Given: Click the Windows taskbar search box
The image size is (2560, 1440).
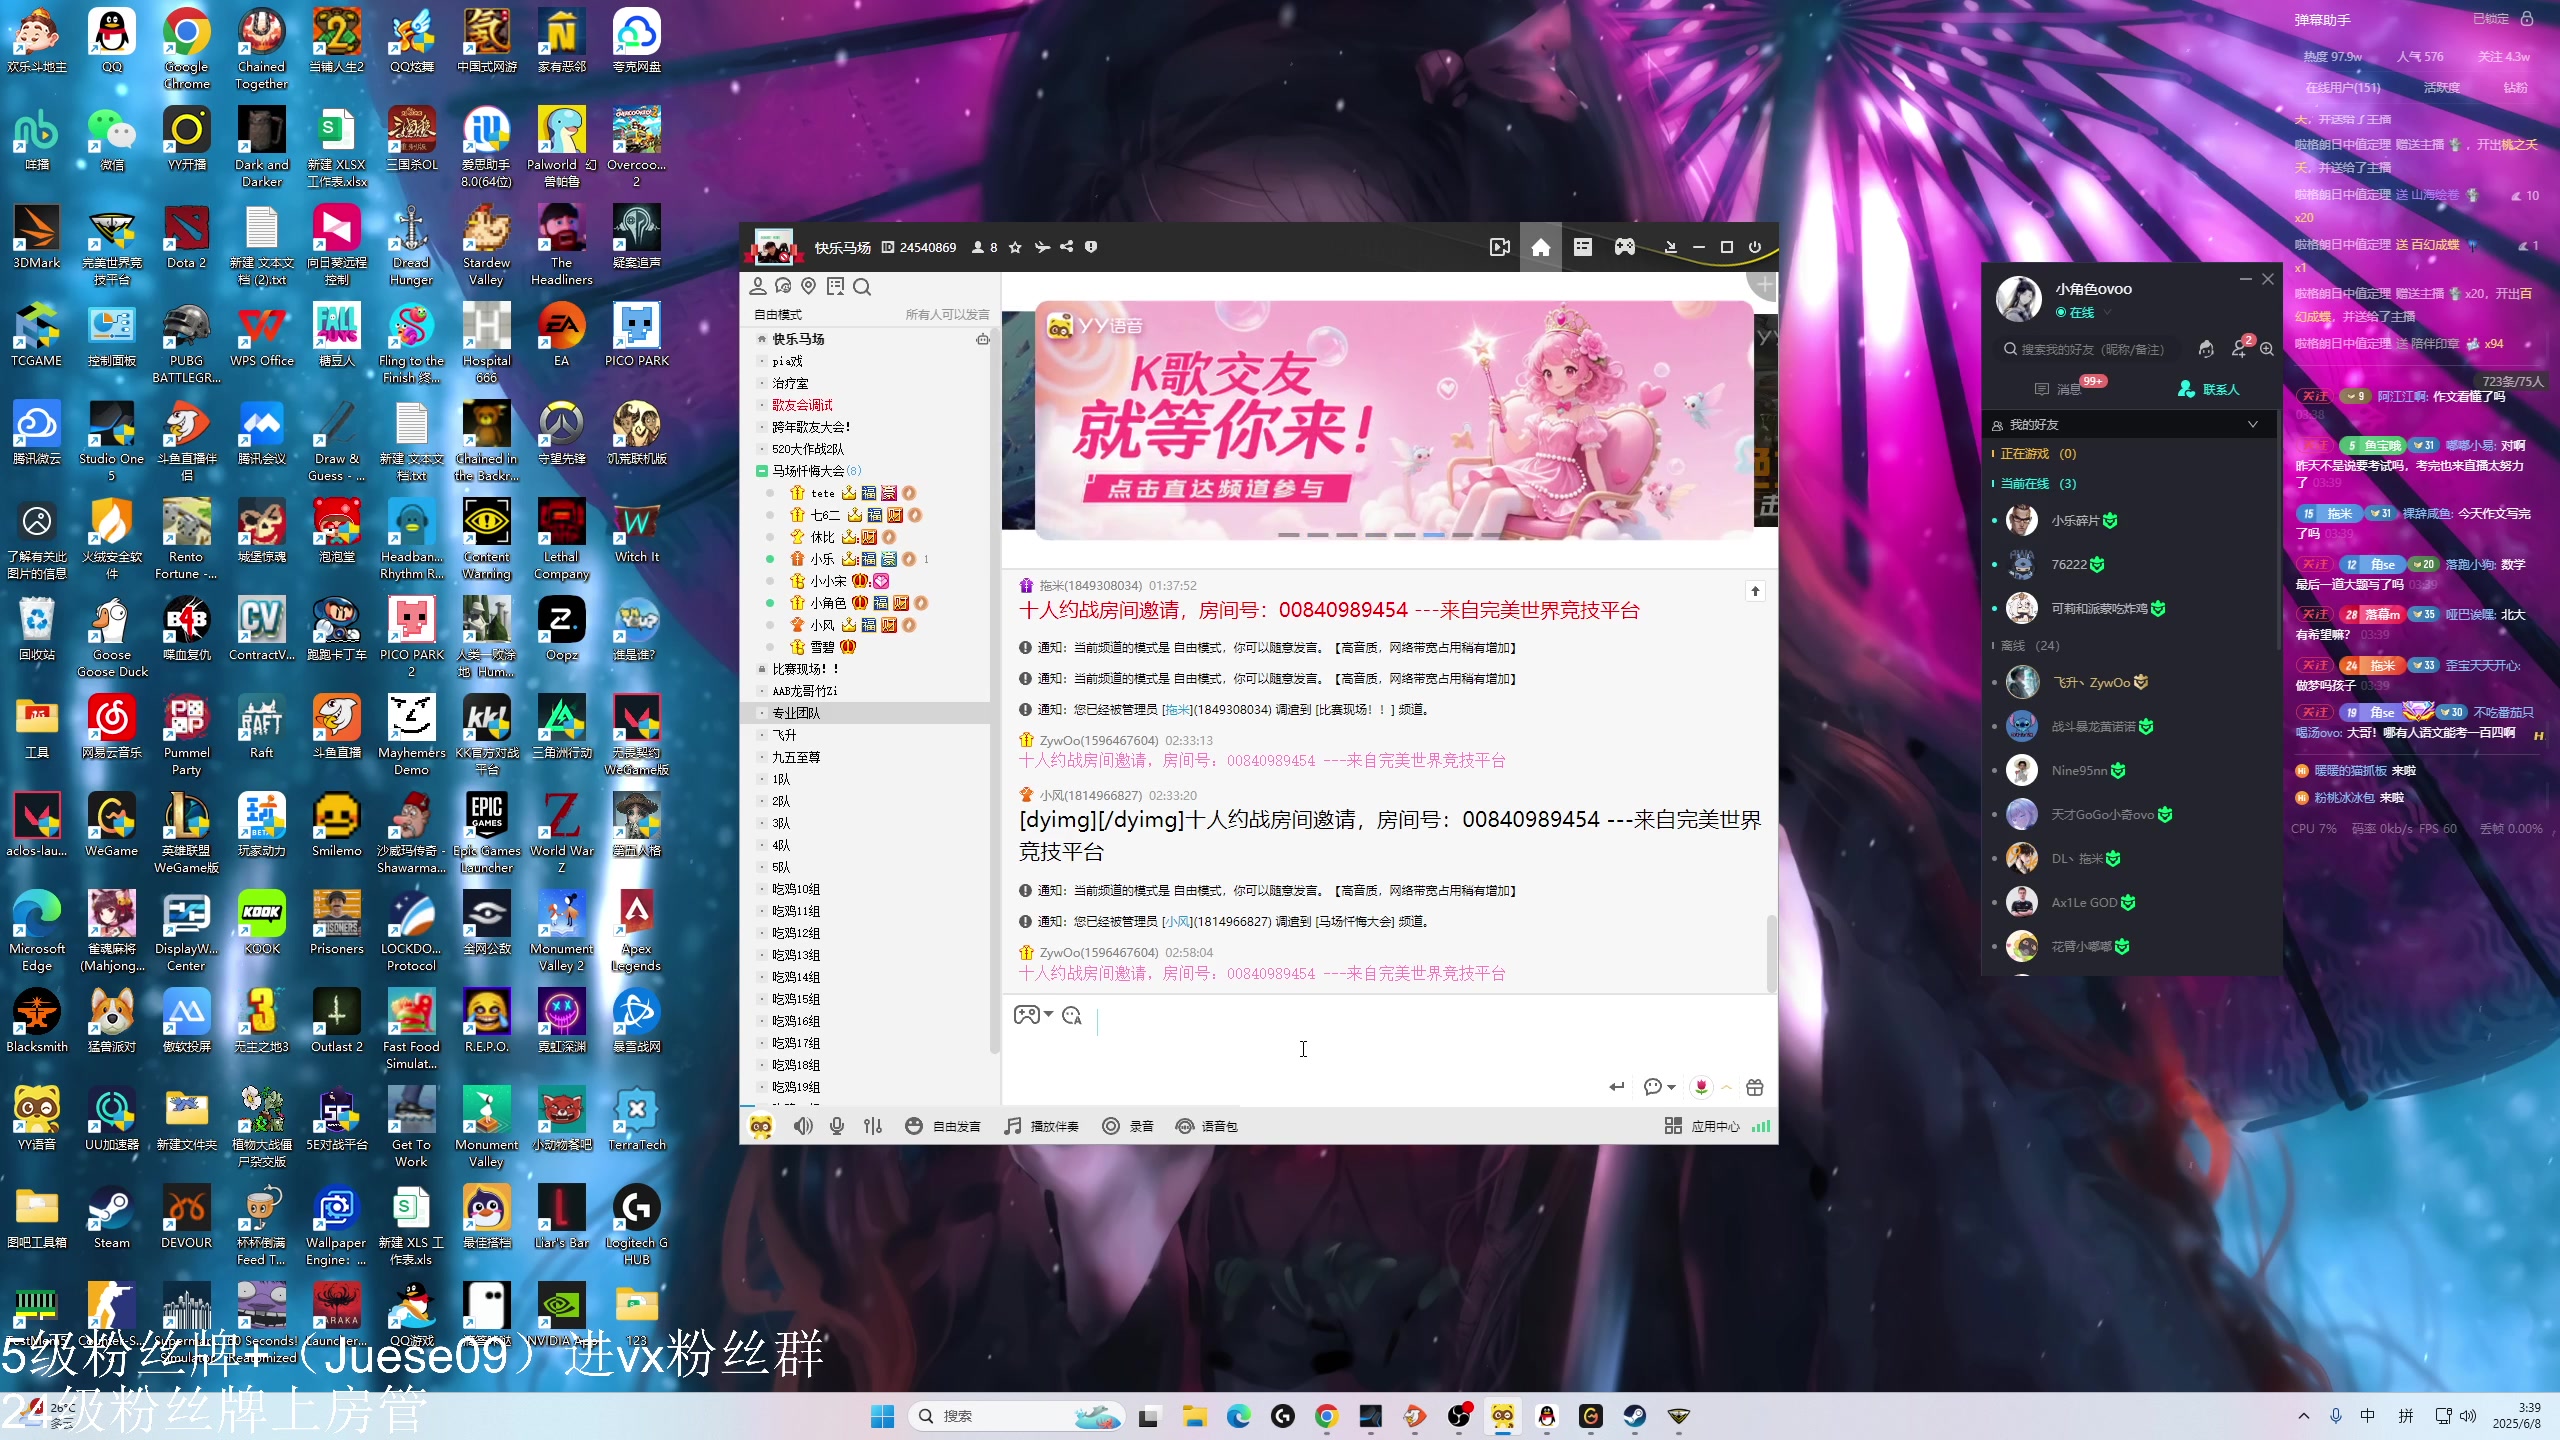Looking at the screenshot, I should pyautogui.click(x=1017, y=1416).
